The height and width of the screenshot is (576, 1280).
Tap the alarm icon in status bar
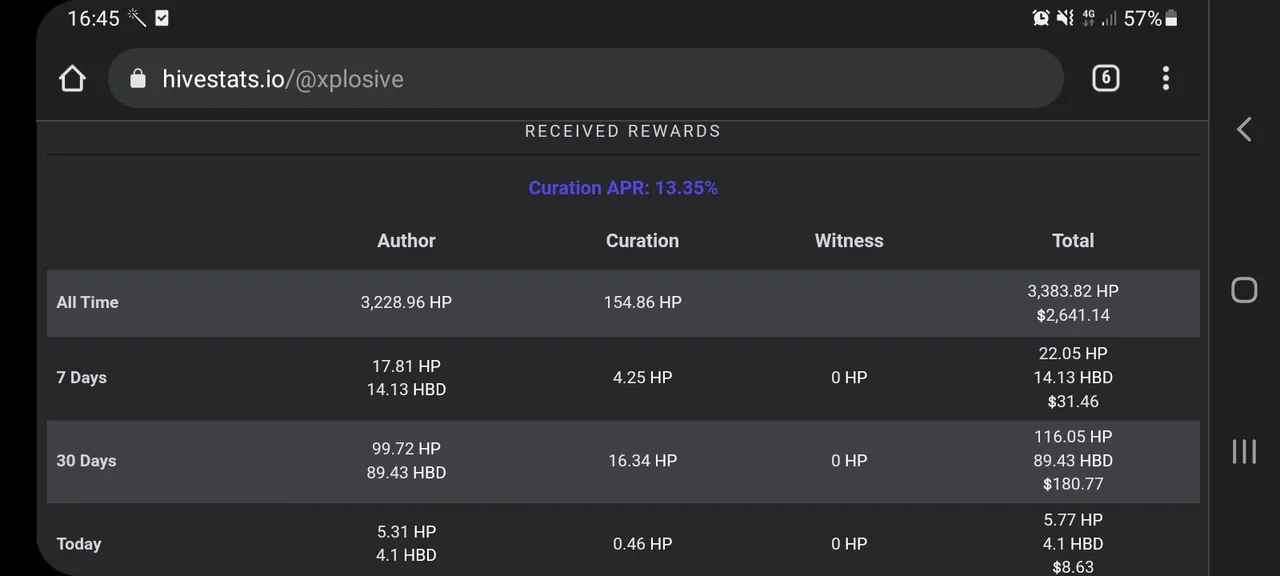click(1041, 18)
